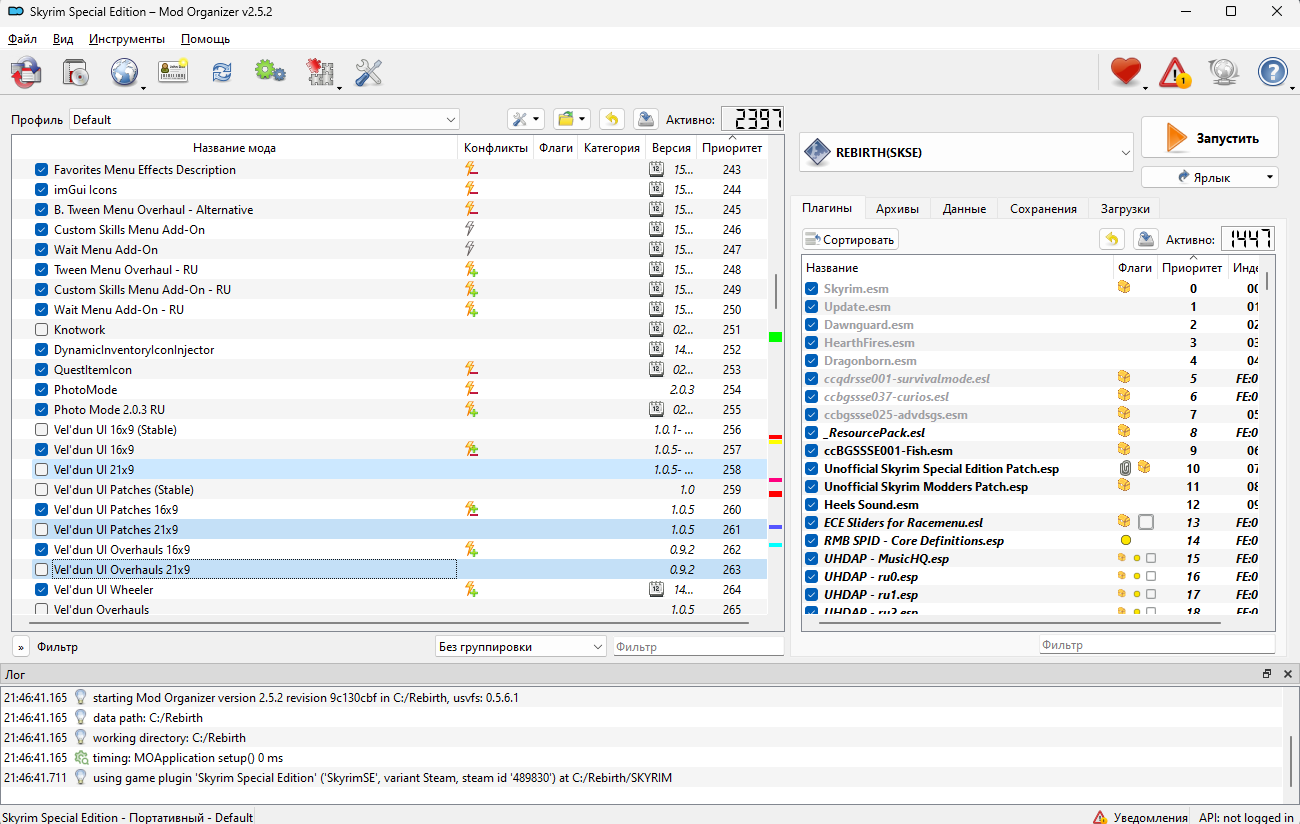This screenshot has width=1300, height=824.
Task: Open the profiles ID card icon
Action: click(x=173, y=72)
